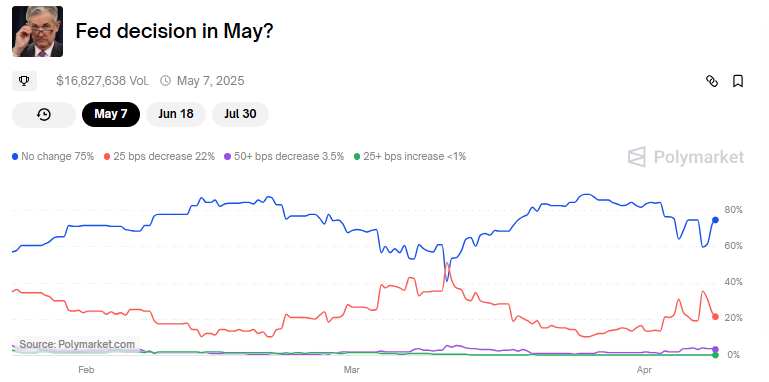Copy the market link via chain icon
Viewport: 769px width, 382px height.
pos(712,81)
